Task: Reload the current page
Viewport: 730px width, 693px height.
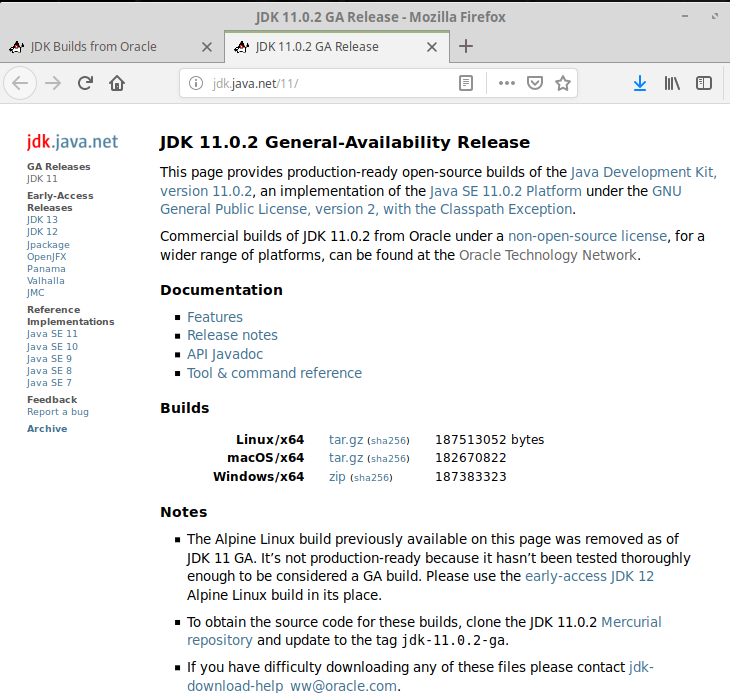Action: coord(85,83)
